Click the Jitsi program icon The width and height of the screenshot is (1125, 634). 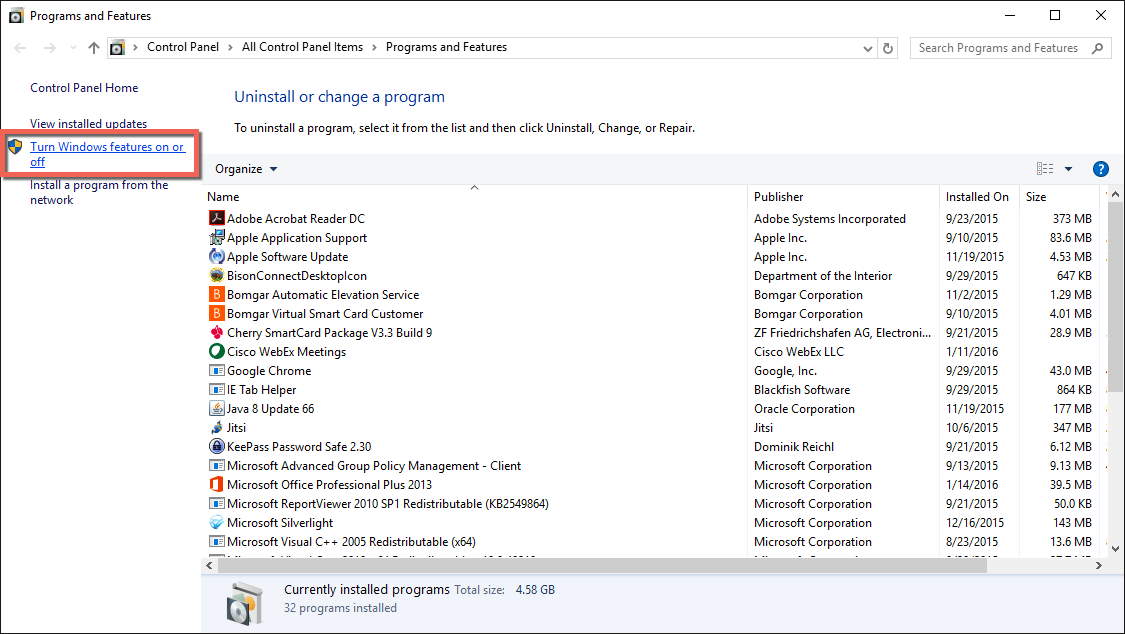217,427
